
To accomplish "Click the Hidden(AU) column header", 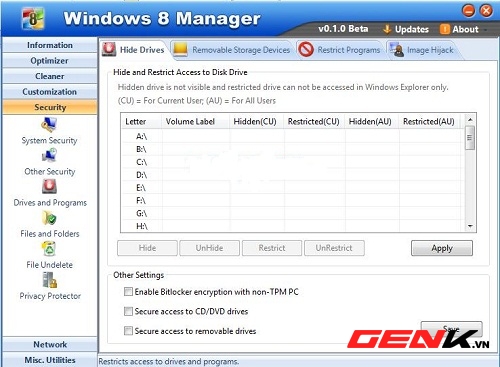I will tap(372, 122).
